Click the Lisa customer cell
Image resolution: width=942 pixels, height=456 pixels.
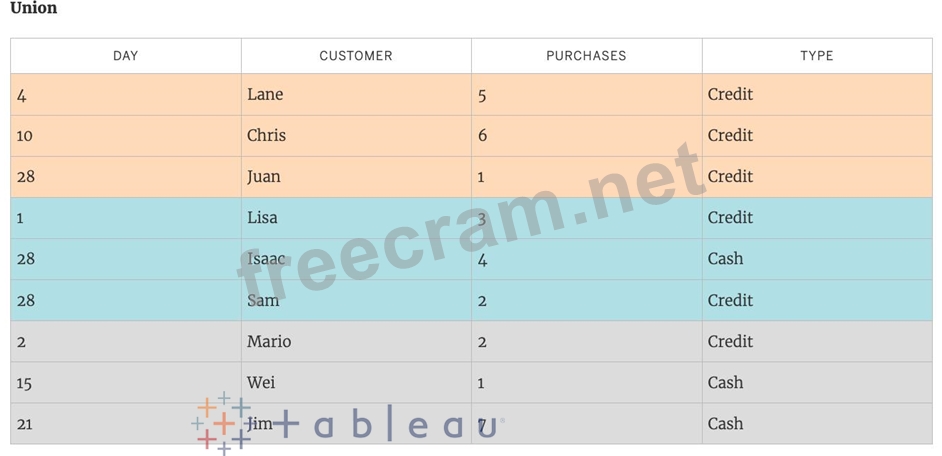click(262, 218)
